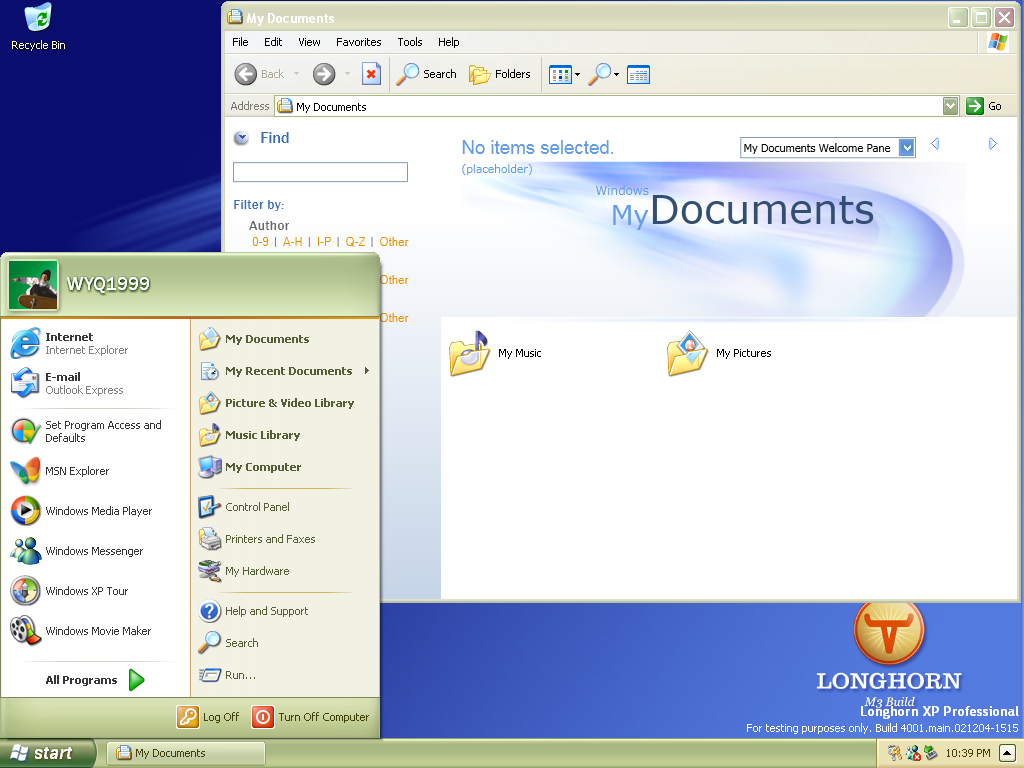The image size is (1024, 768).
Task: Open the Address bar dropdown arrow
Action: (950, 106)
